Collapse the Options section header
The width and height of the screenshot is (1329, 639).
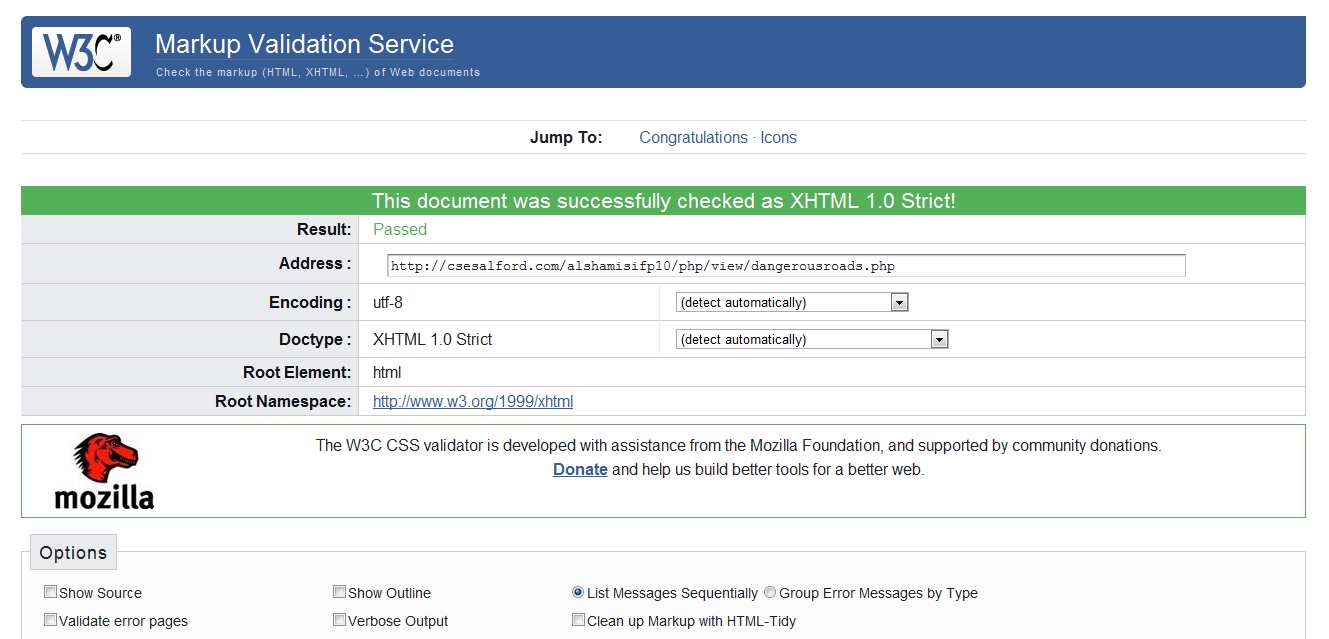pyautogui.click(x=73, y=553)
